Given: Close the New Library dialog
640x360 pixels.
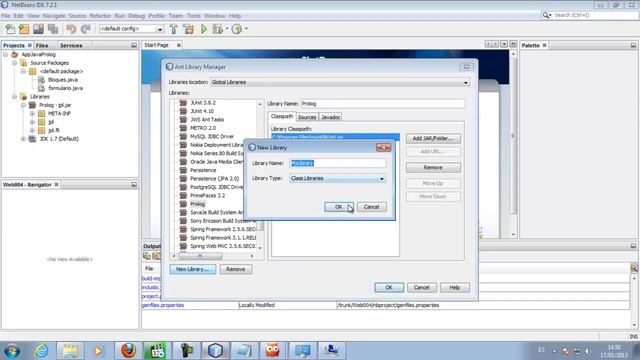Looking at the screenshot, I should 384,147.
